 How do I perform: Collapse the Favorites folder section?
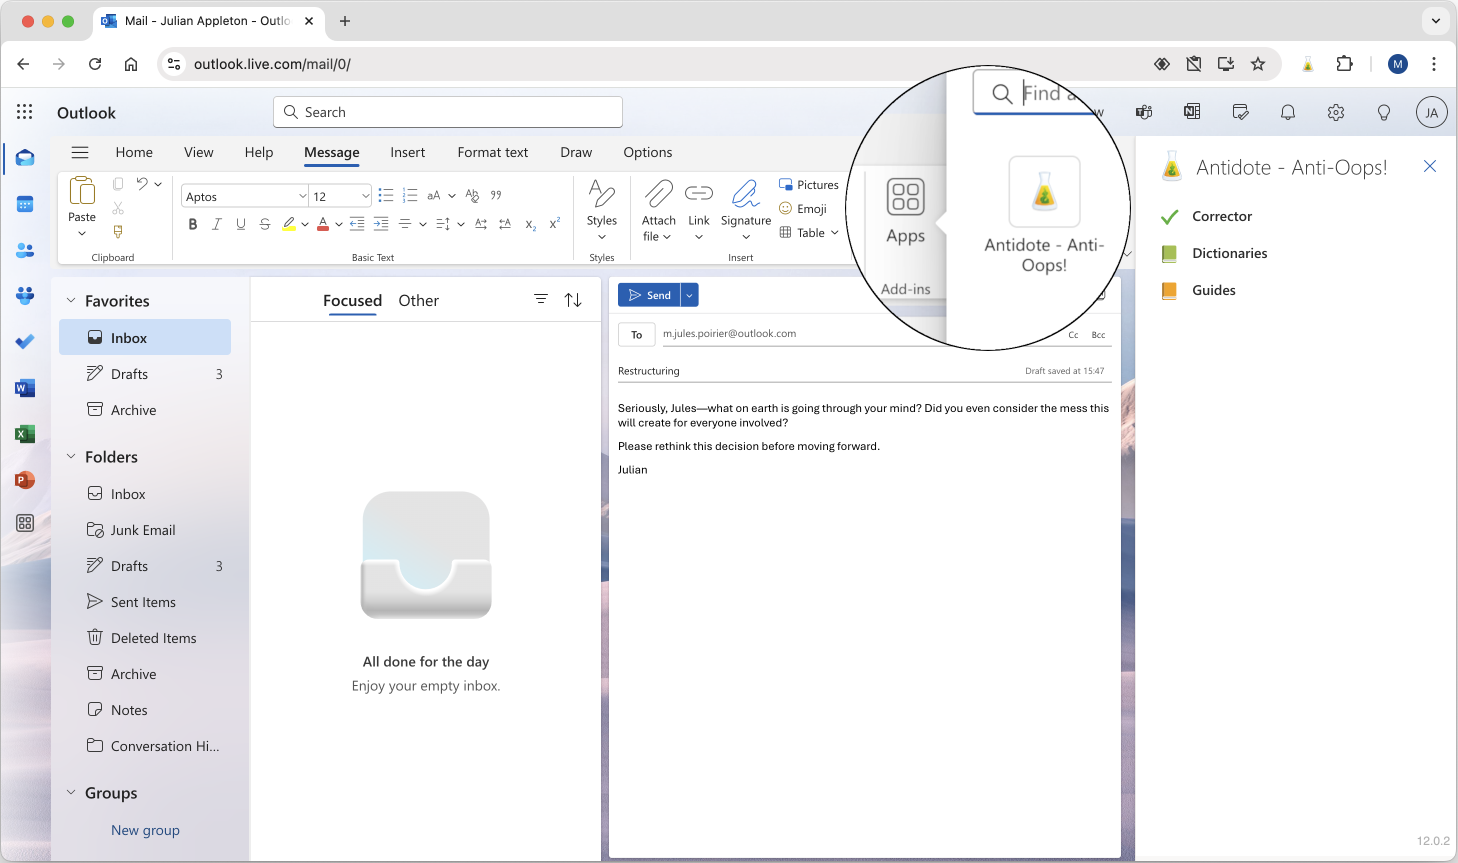pyautogui.click(x=71, y=301)
